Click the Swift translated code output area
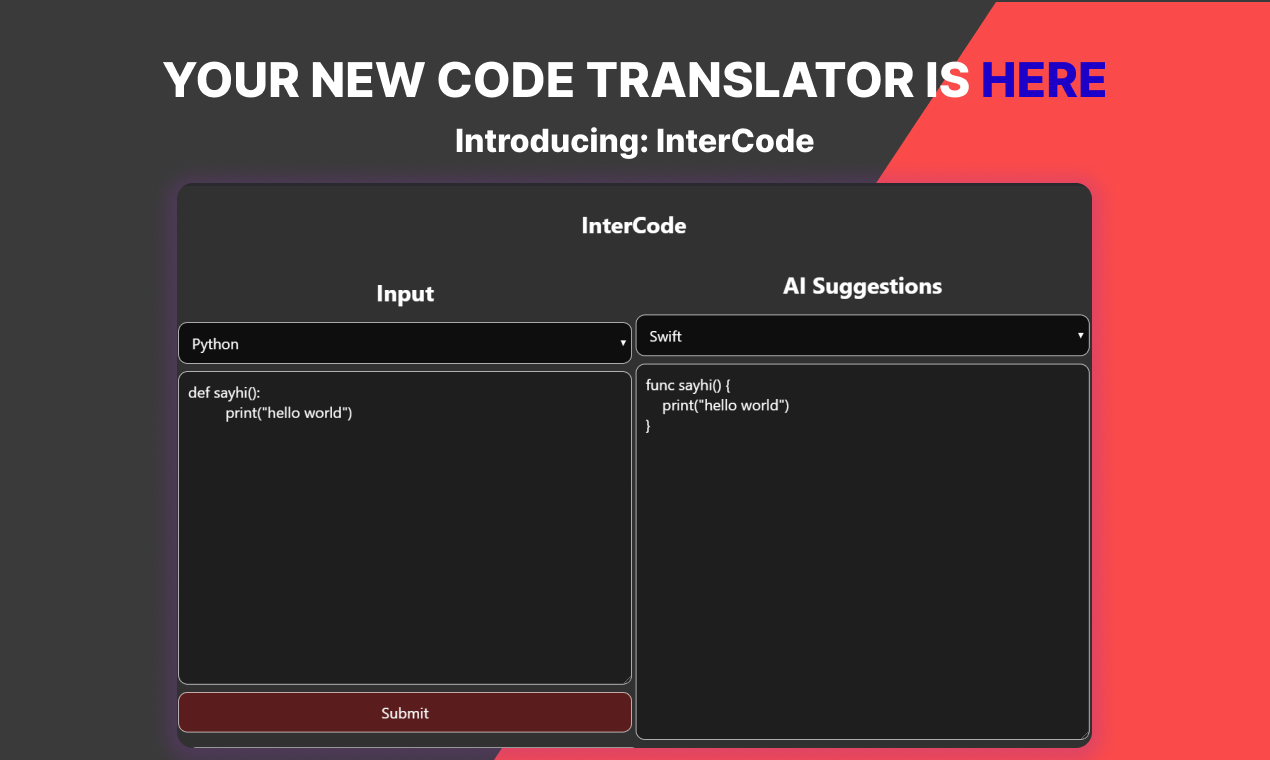The image size is (1270, 760). (x=860, y=550)
